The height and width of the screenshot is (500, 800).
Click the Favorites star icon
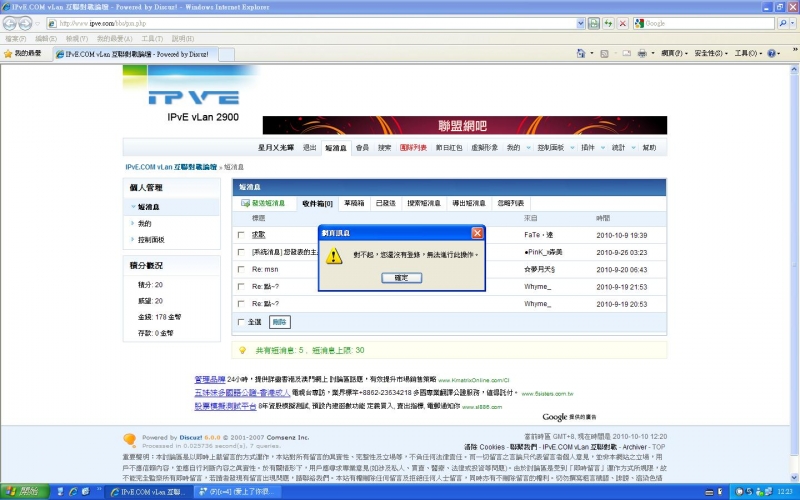click(8, 53)
